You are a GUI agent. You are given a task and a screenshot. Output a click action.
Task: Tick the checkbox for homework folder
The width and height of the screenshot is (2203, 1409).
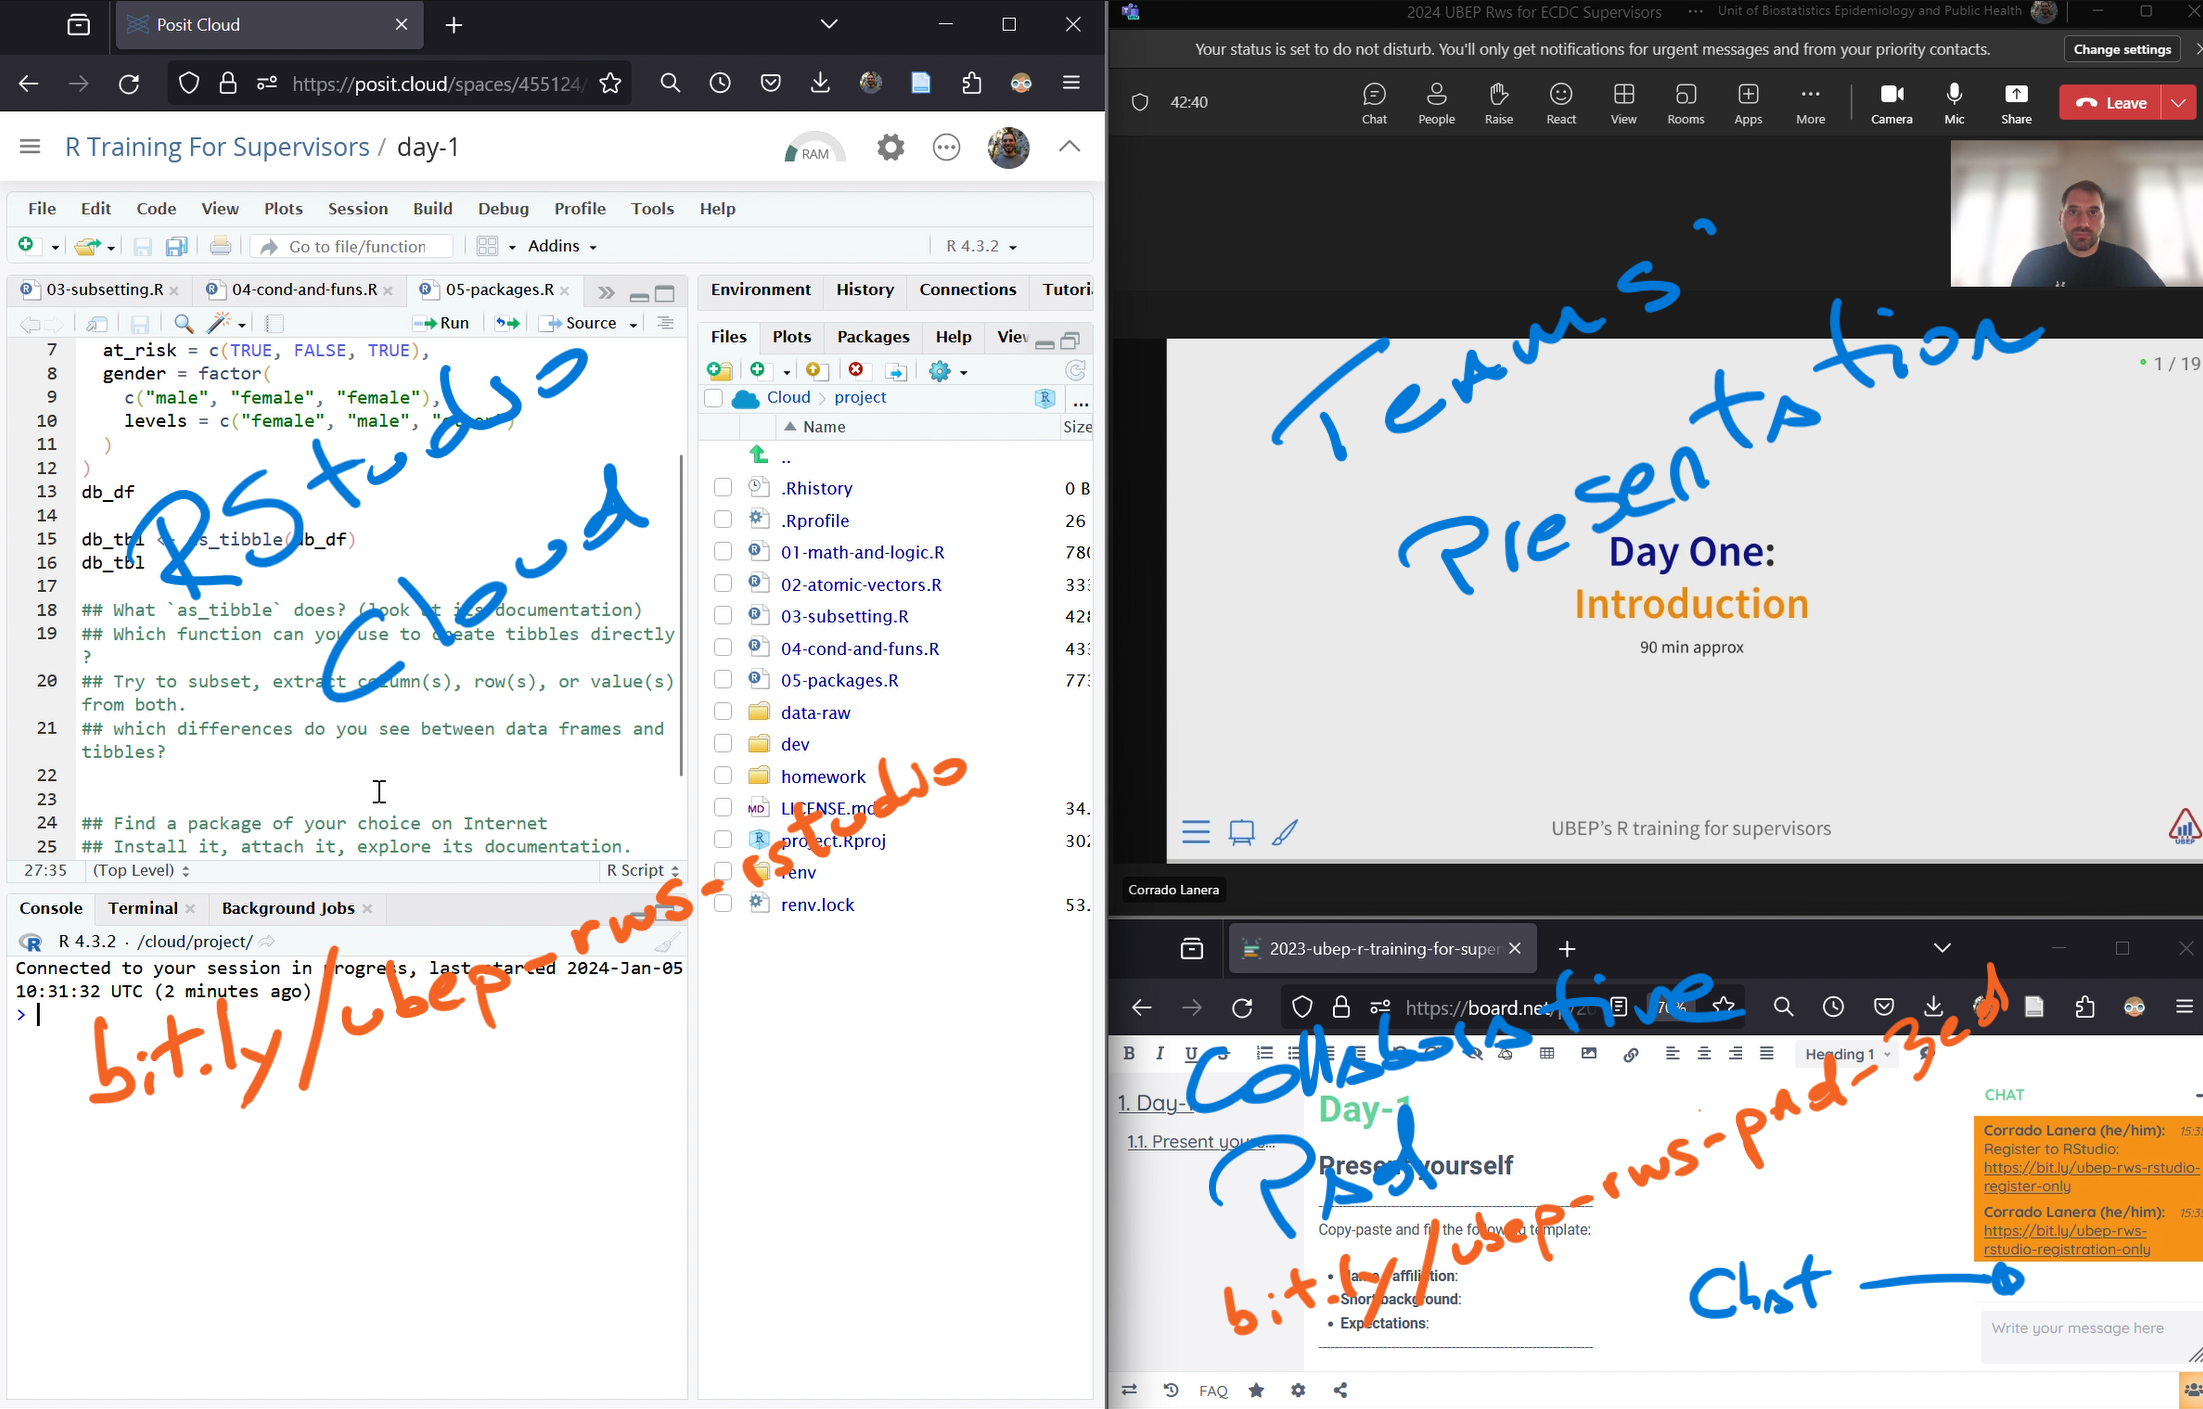[723, 776]
